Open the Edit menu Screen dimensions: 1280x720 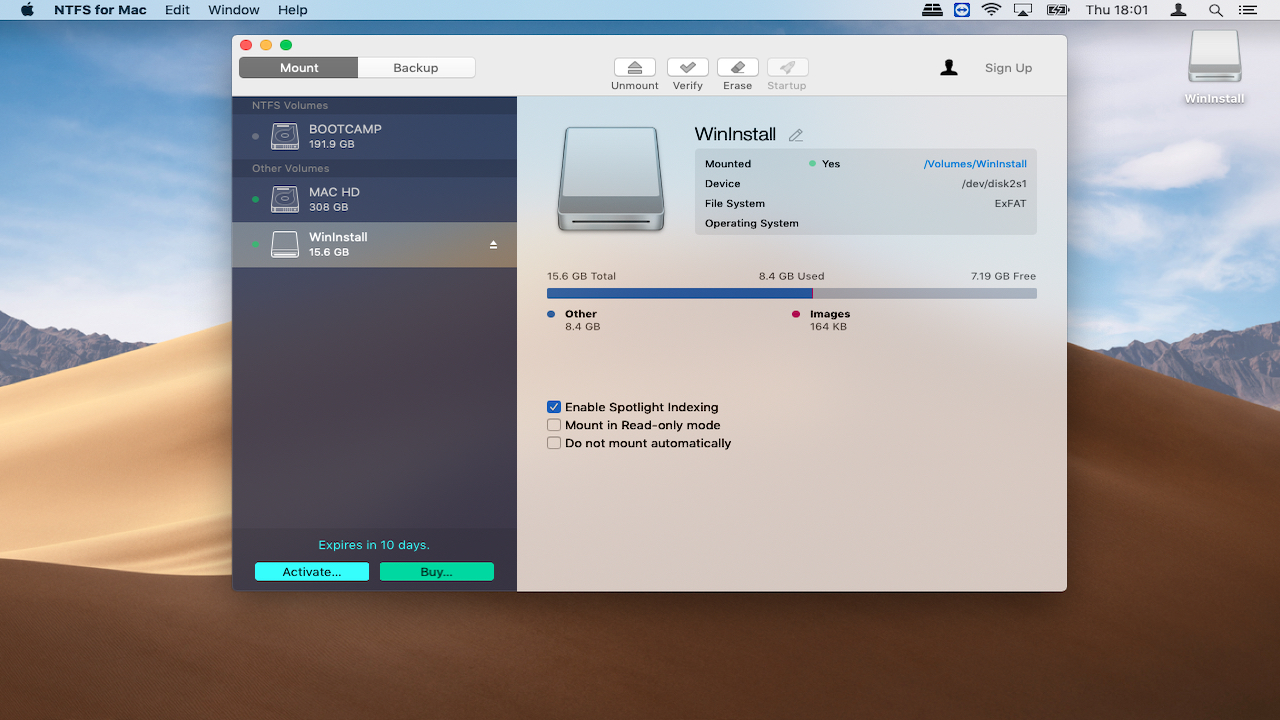click(x=177, y=10)
